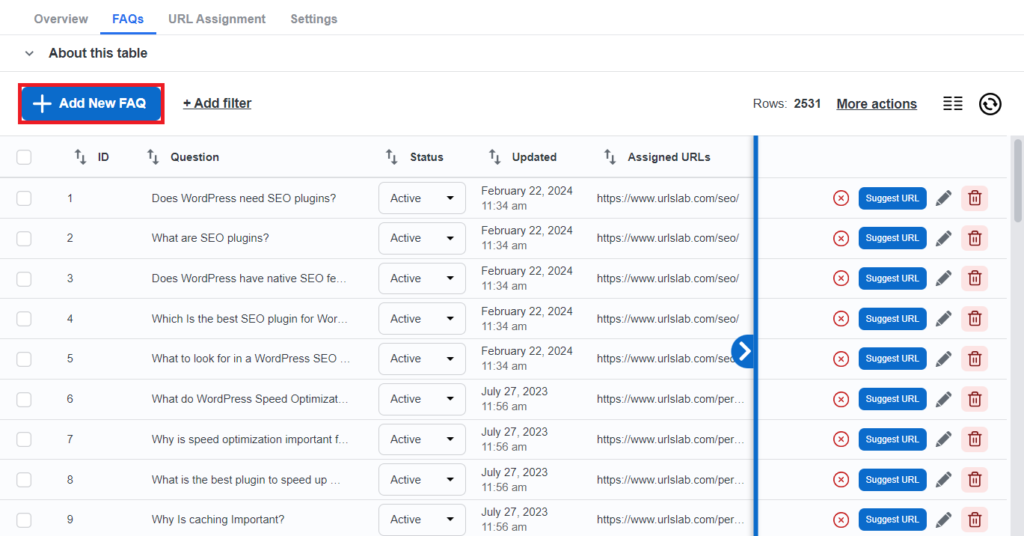Delete FAQ row 1 with trash icon
Image resolution: width=1024 pixels, height=536 pixels.
pos(974,198)
